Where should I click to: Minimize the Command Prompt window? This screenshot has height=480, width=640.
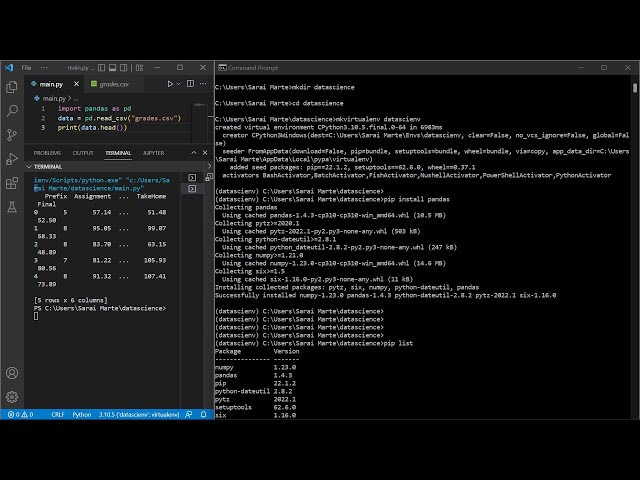click(581, 68)
